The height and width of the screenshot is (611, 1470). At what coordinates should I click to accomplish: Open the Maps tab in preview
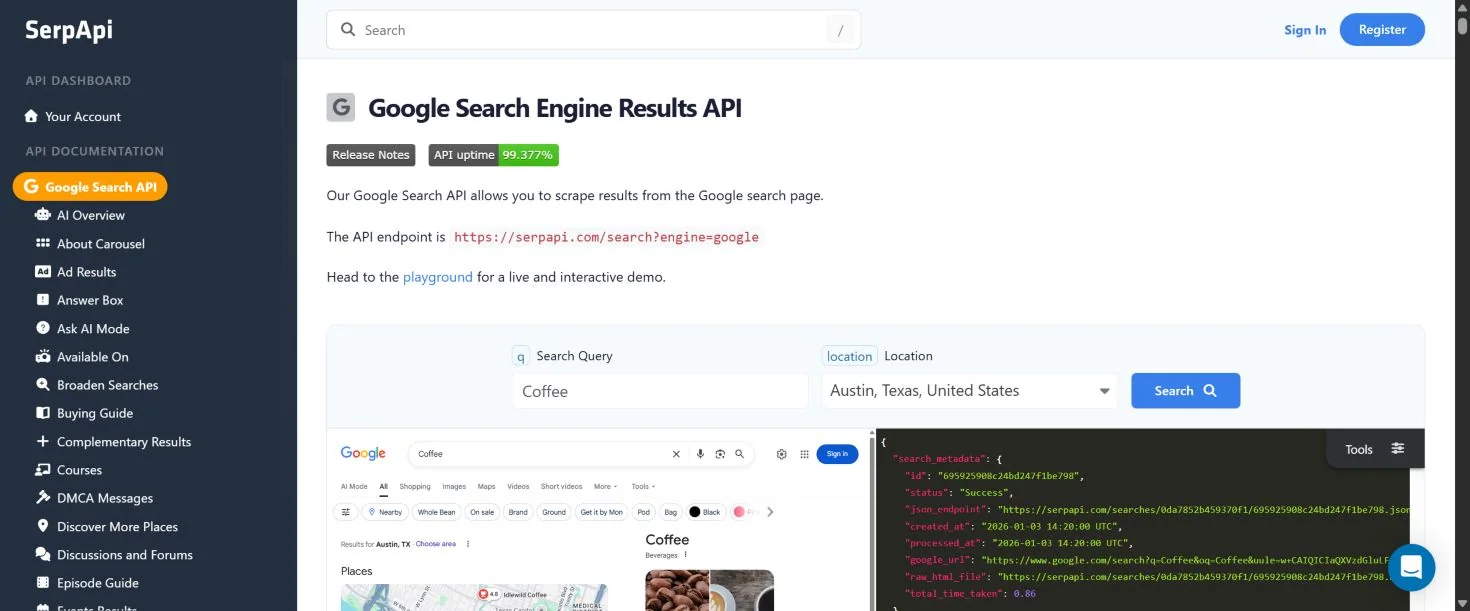(x=487, y=487)
